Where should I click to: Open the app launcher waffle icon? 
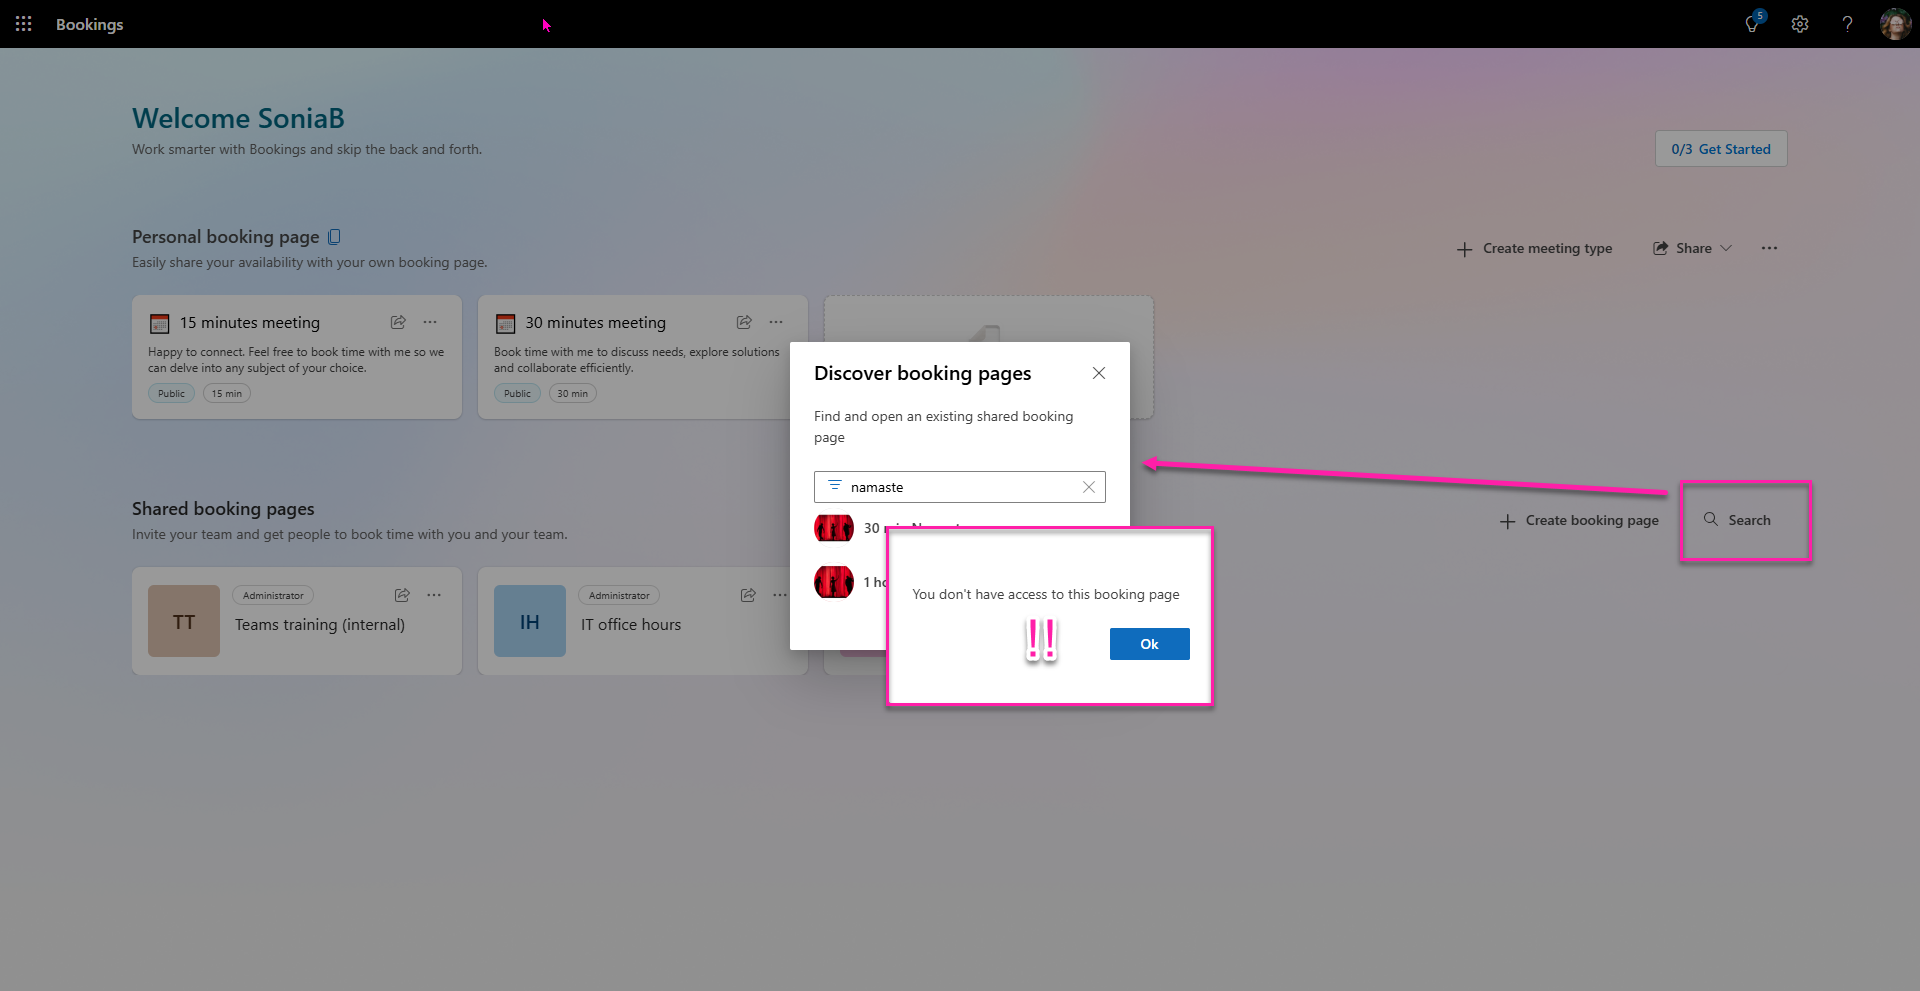pos(23,24)
